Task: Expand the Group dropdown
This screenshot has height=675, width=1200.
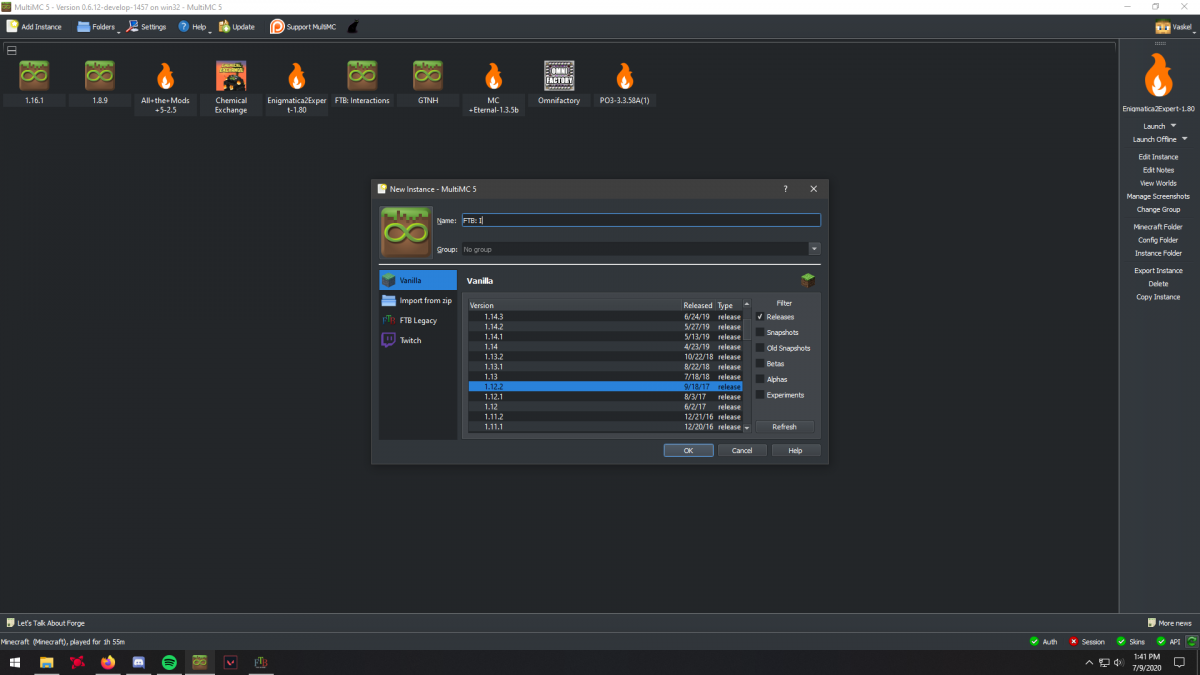Action: point(814,249)
